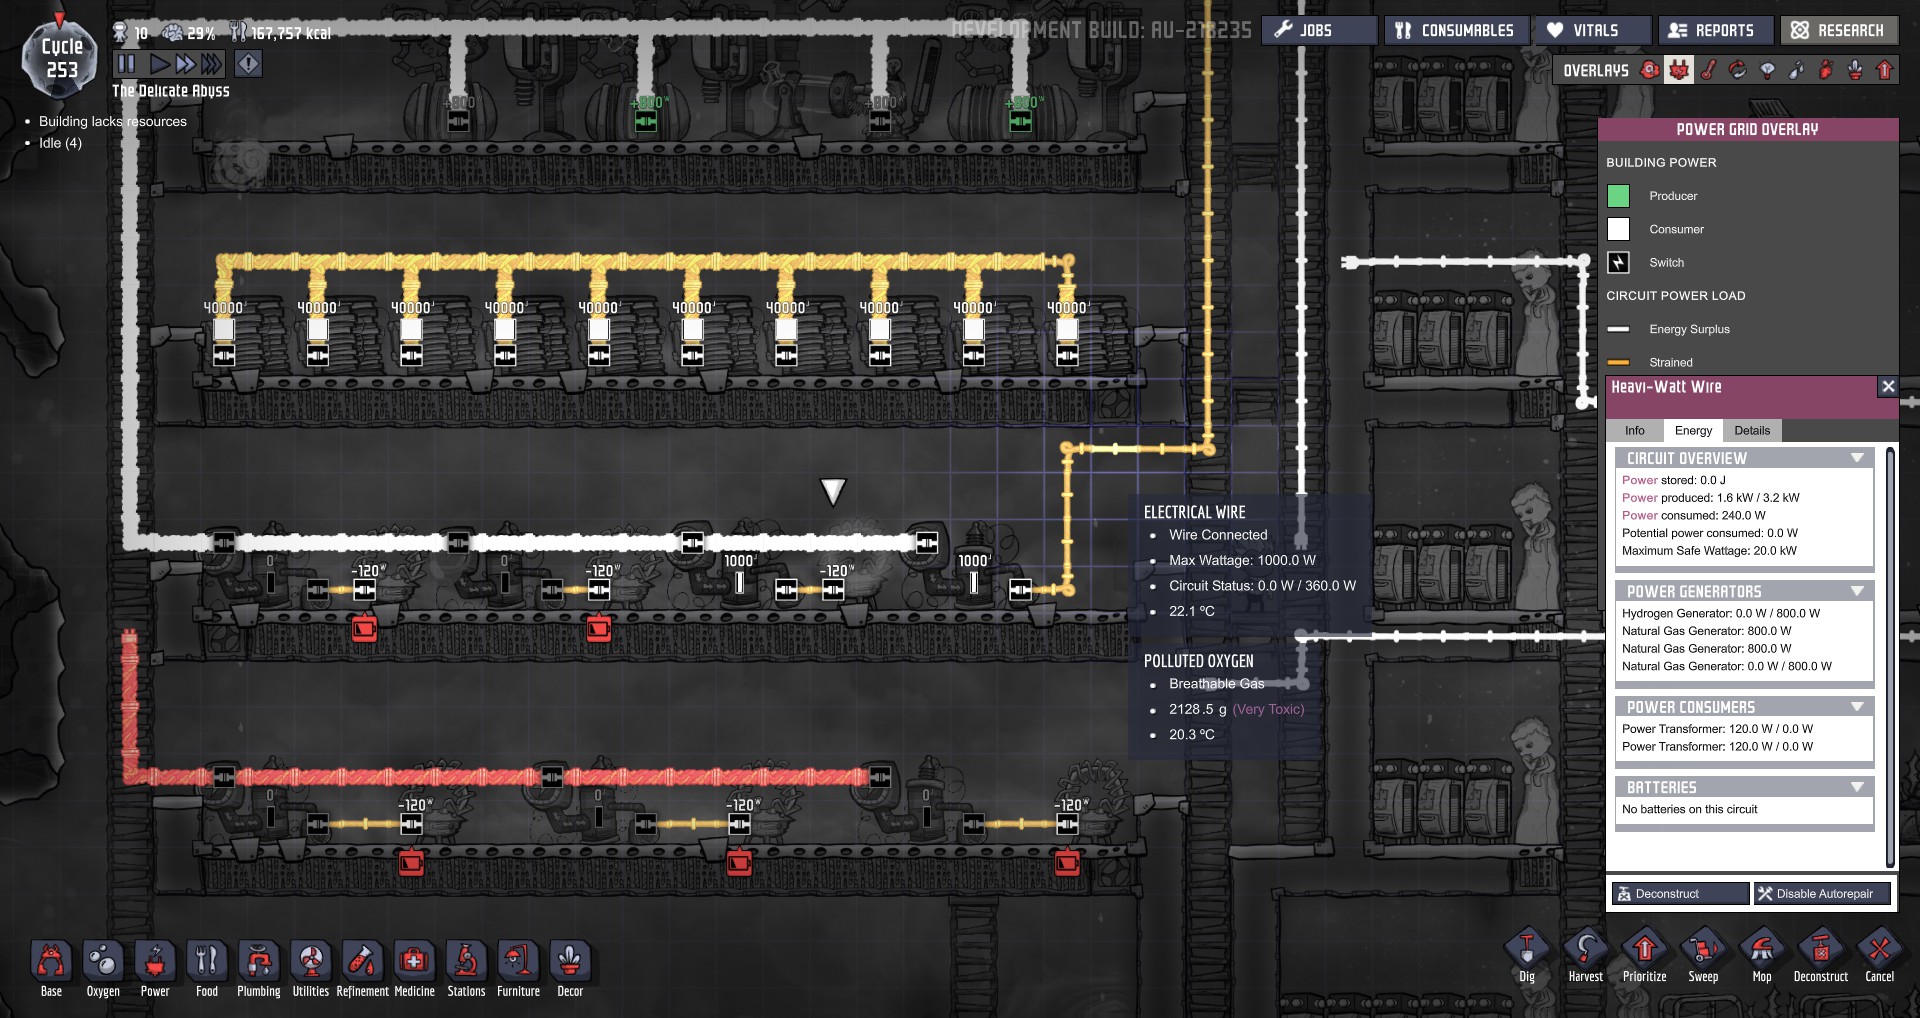The image size is (1920, 1018).
Task: Collapse the Power Generators section
Action: click(1857, 591)
